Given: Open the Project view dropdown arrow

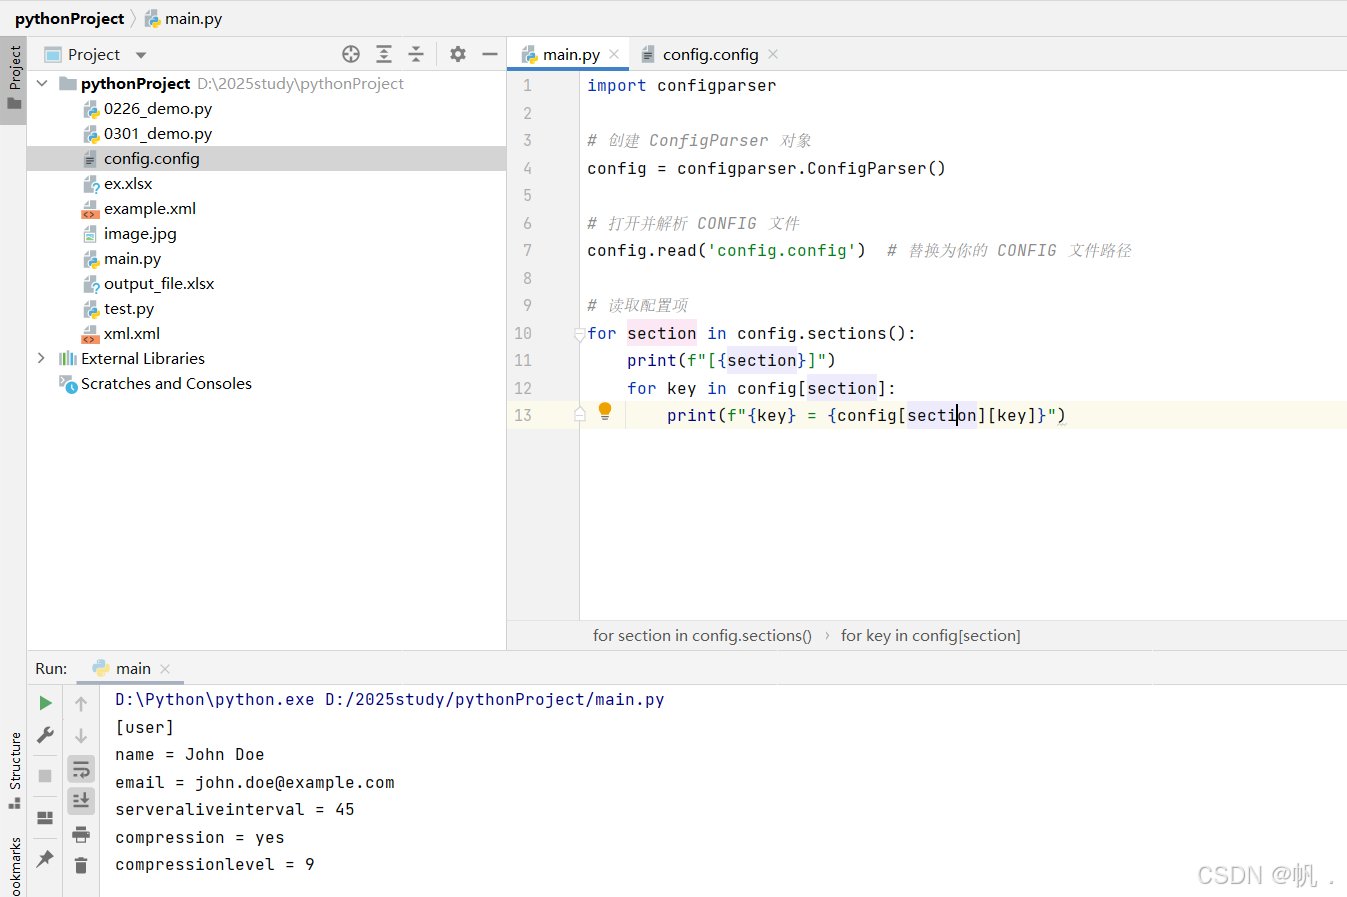Looking at the screenshot, I should pyautogui.click(x=141, y=55).
